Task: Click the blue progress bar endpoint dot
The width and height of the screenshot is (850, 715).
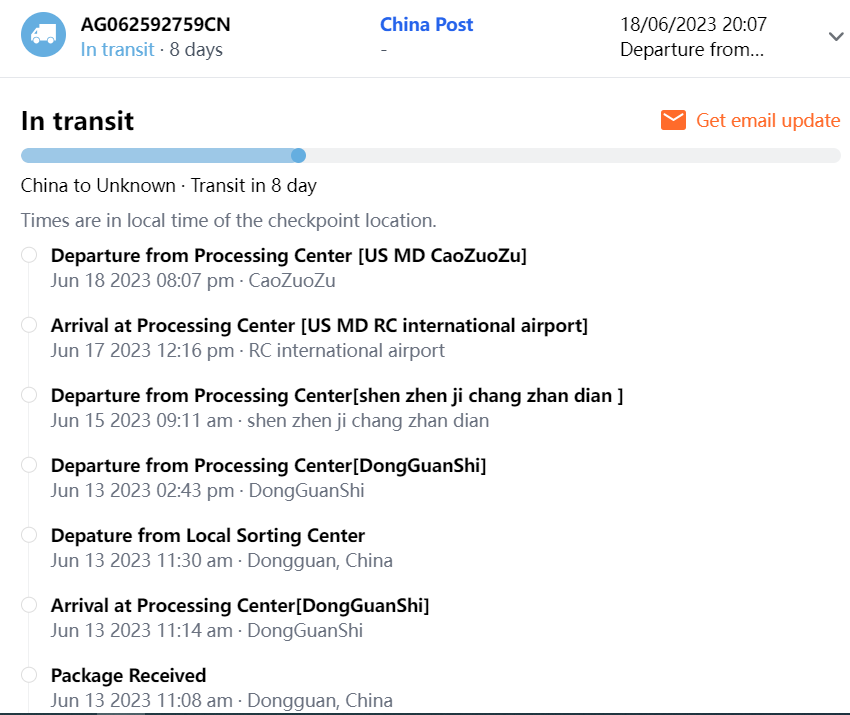Action: tap(298, 155)
